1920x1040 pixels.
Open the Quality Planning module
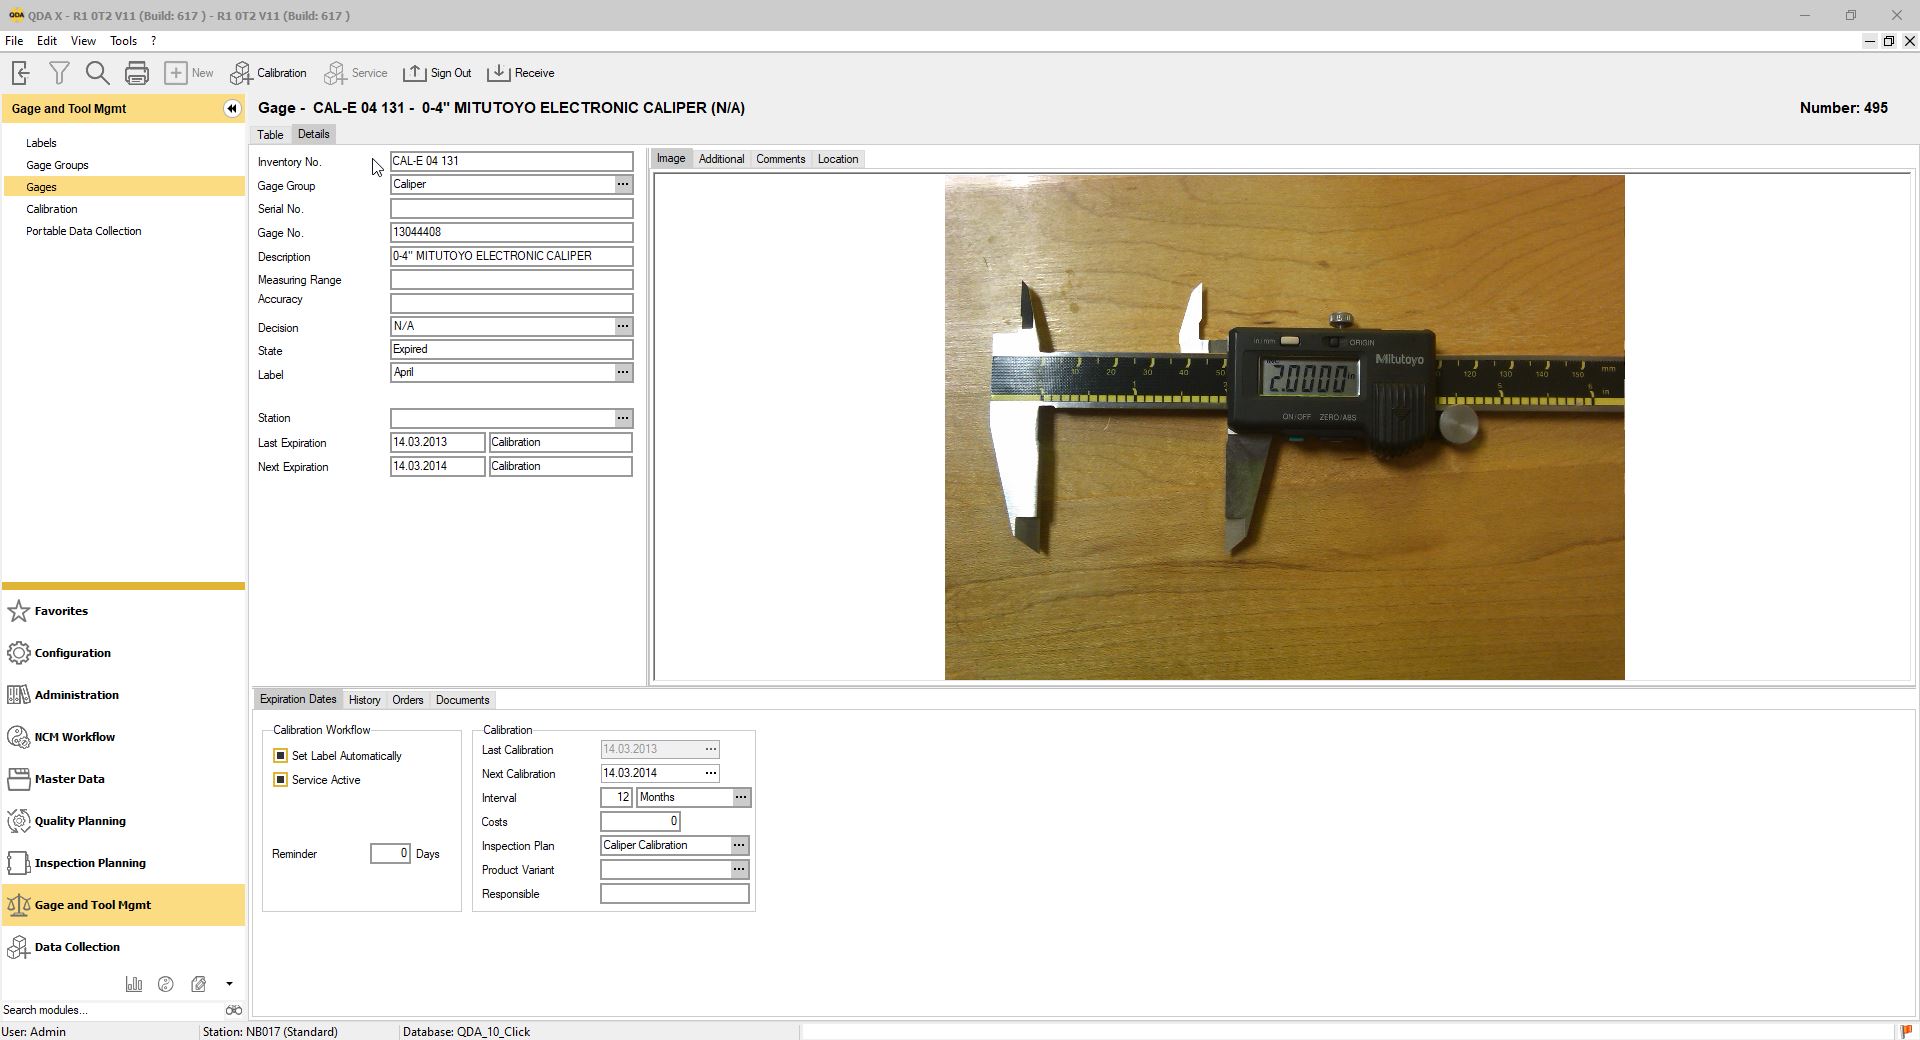click(80, 821)
